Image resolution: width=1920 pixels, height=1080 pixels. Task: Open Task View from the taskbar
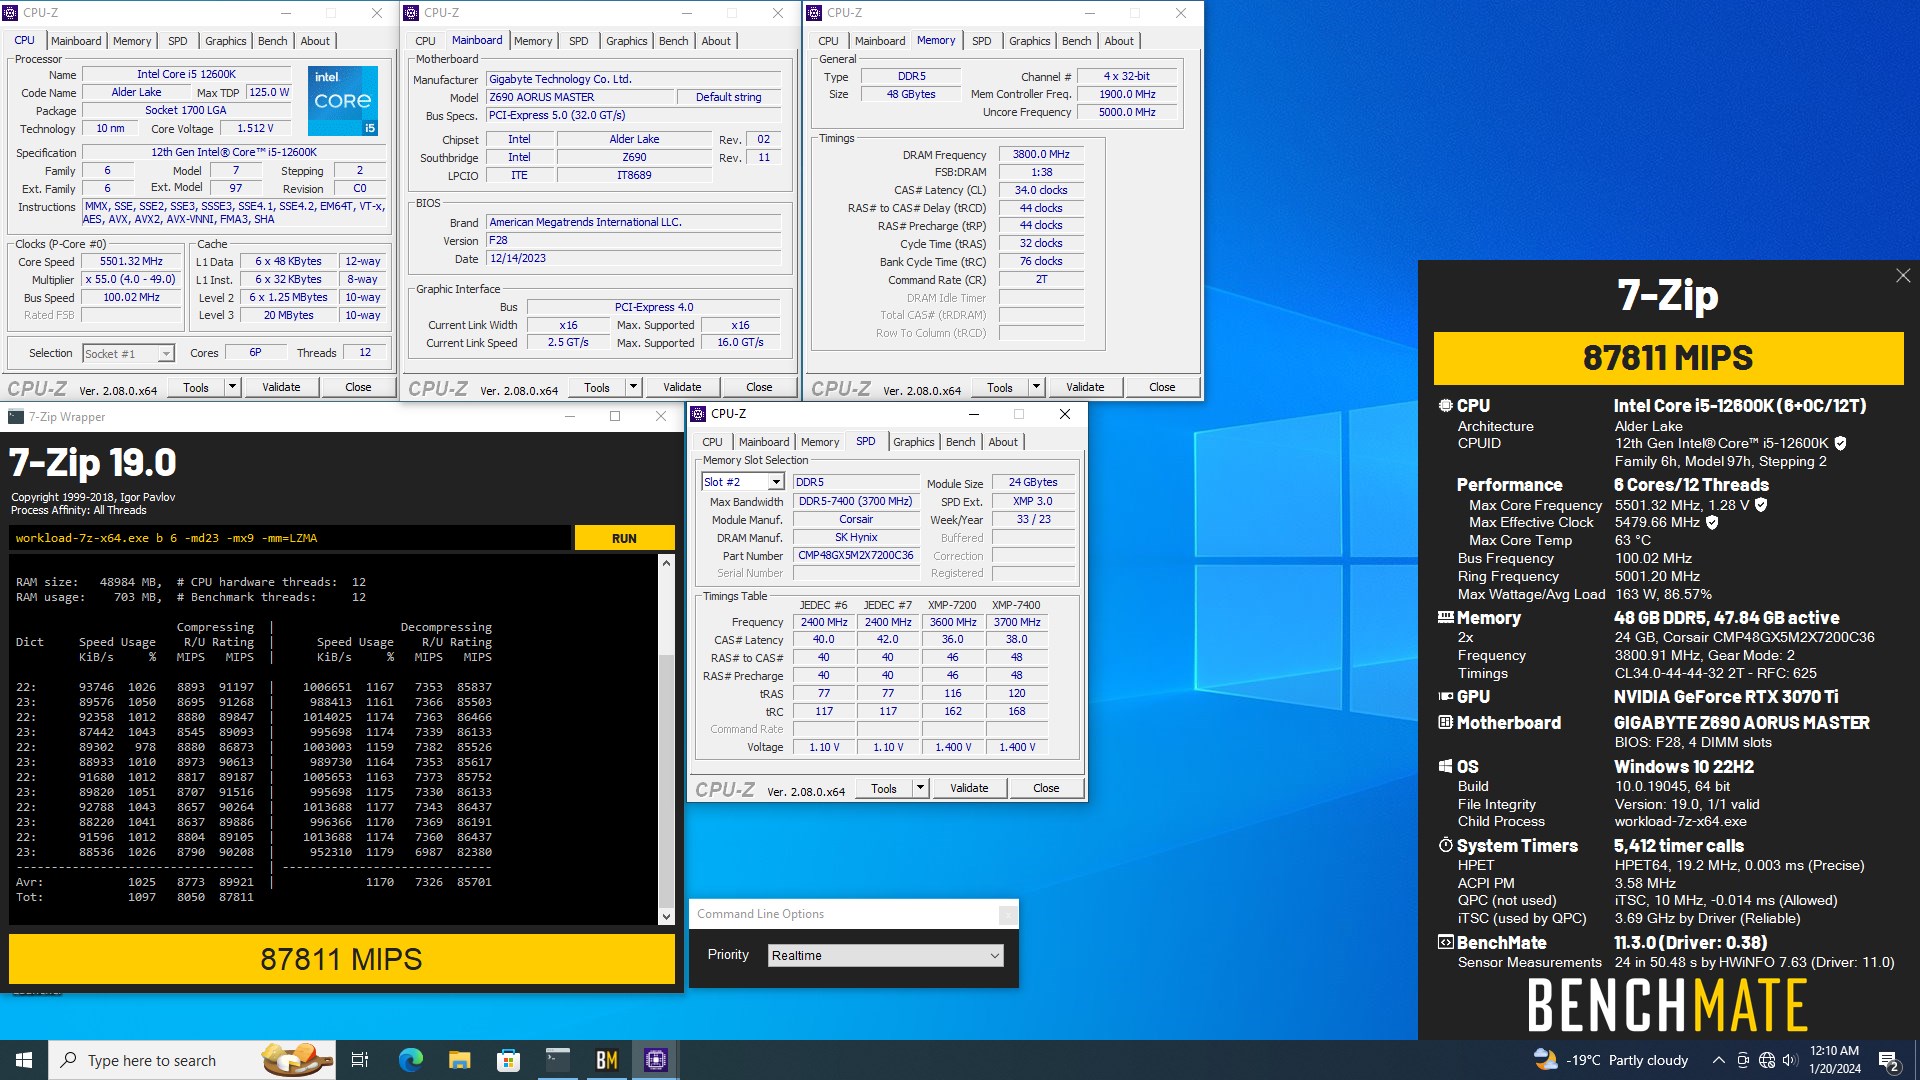360,1060
